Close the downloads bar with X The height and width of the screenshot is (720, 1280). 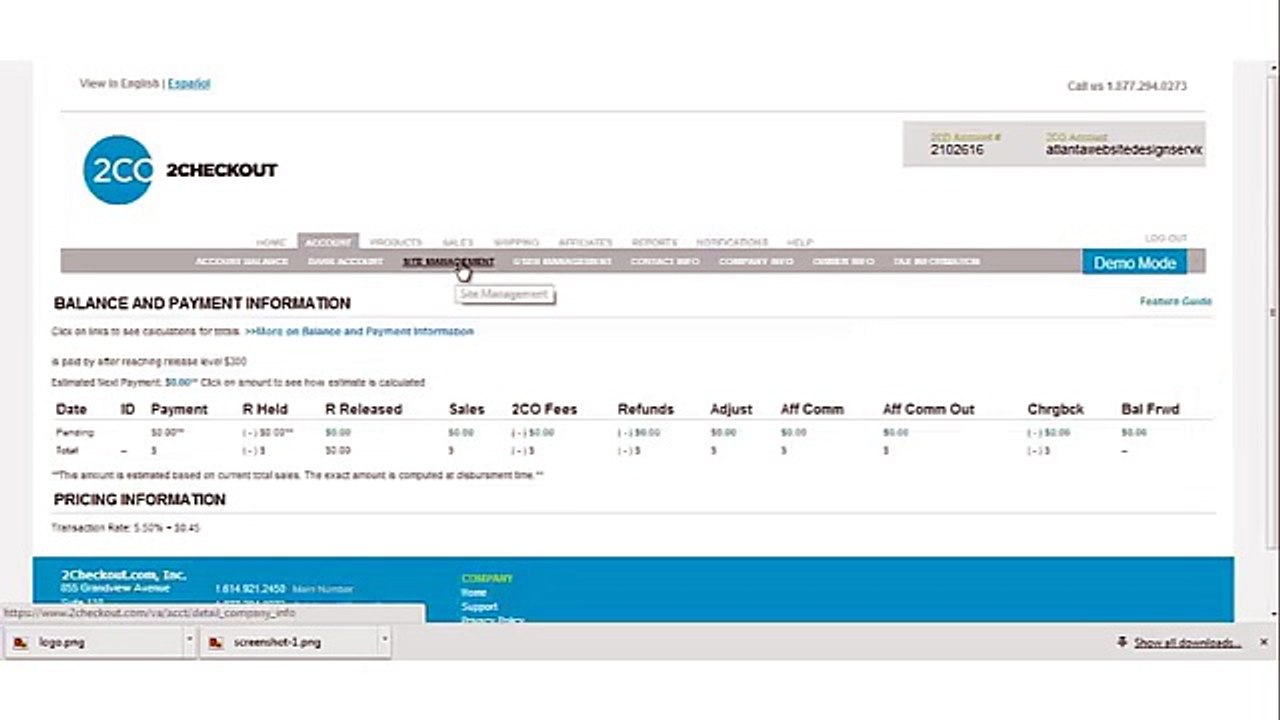pos(1263,642)
